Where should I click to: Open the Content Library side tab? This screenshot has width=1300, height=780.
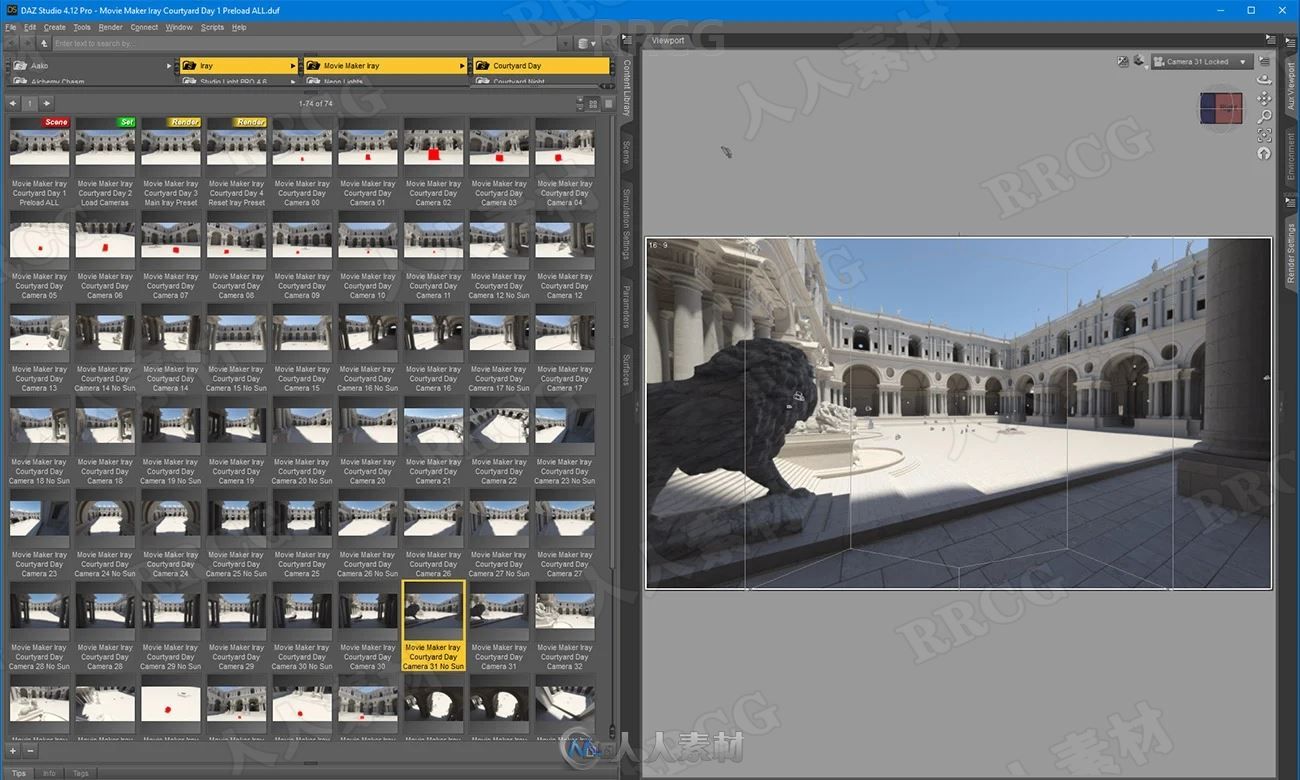pyautogui.click(x=627, y=88)
